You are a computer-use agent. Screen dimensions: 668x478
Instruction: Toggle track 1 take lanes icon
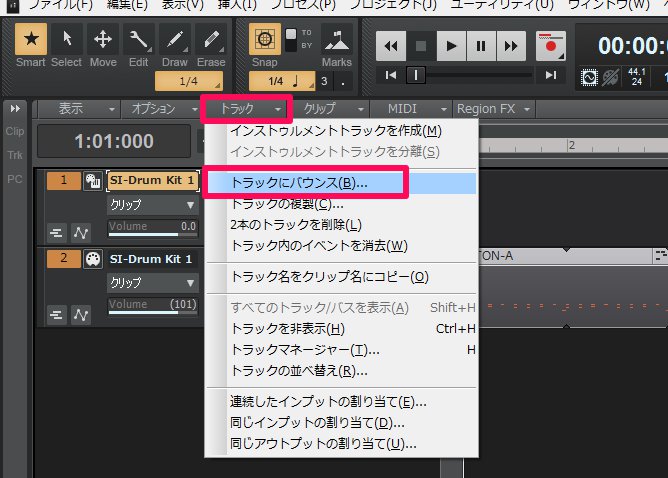56,233
